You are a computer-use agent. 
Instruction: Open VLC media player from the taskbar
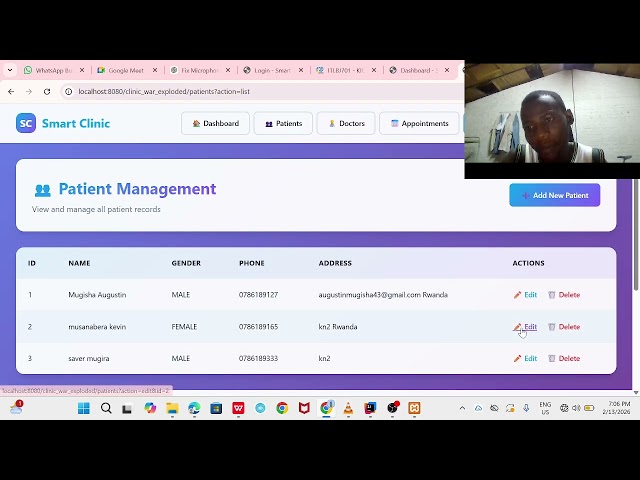point(348,408)
